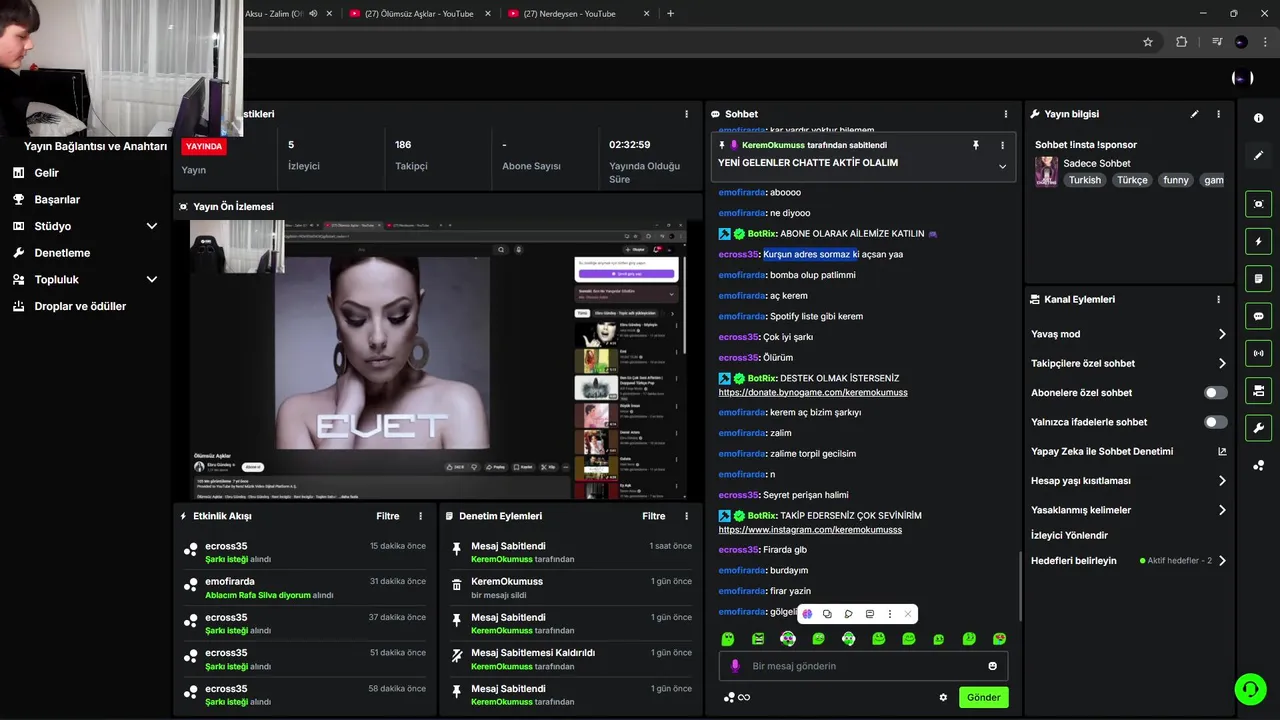Toggle the broadcast signal widget icon
The image size is (1280, 720).
click(x=1258, y=353)
